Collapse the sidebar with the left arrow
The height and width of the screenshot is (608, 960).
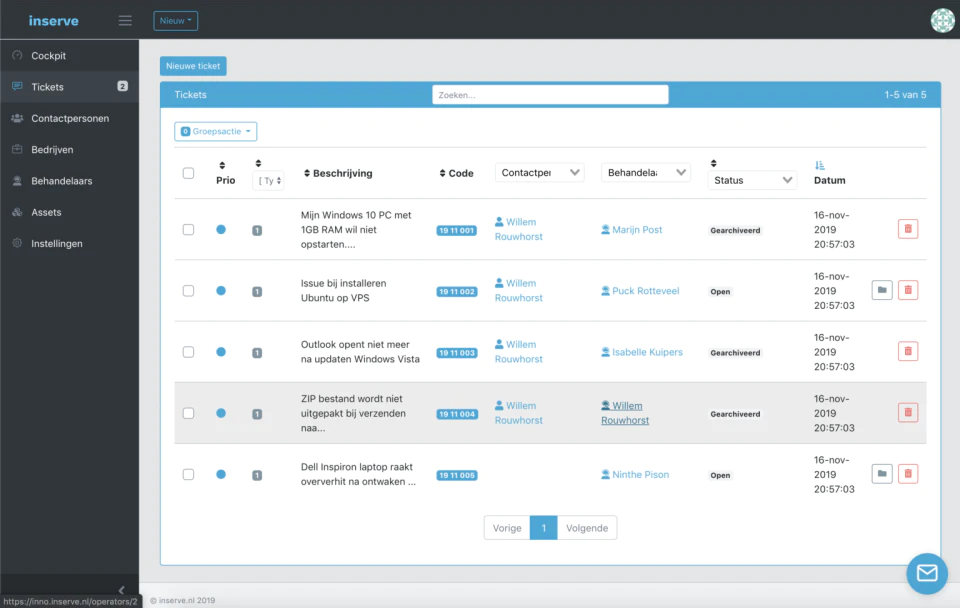coord(121,590)
